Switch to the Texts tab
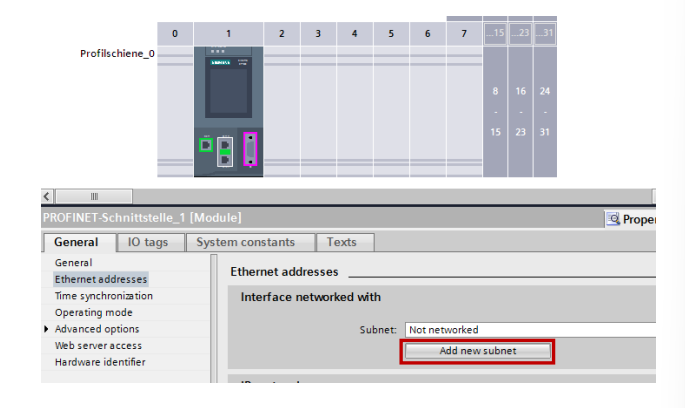This screenshot has width=685, height=408. (x=343, y=242)
